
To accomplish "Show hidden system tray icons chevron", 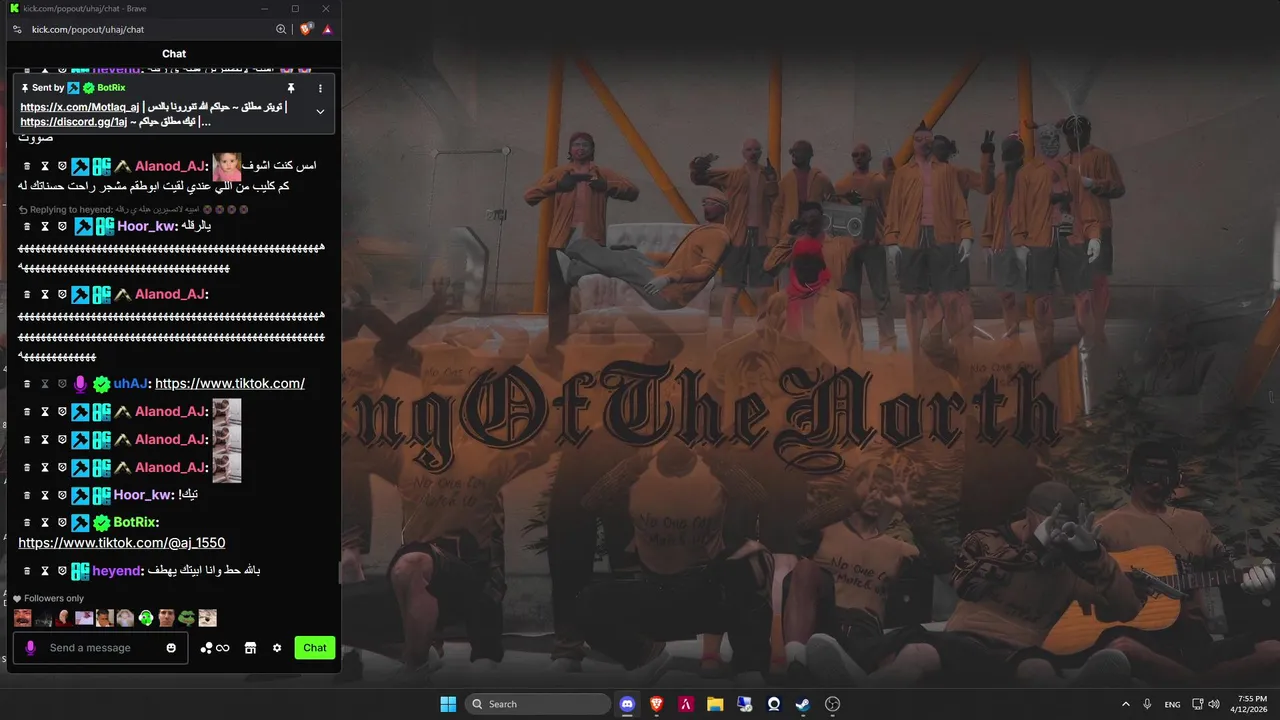I will point(1125,704).
